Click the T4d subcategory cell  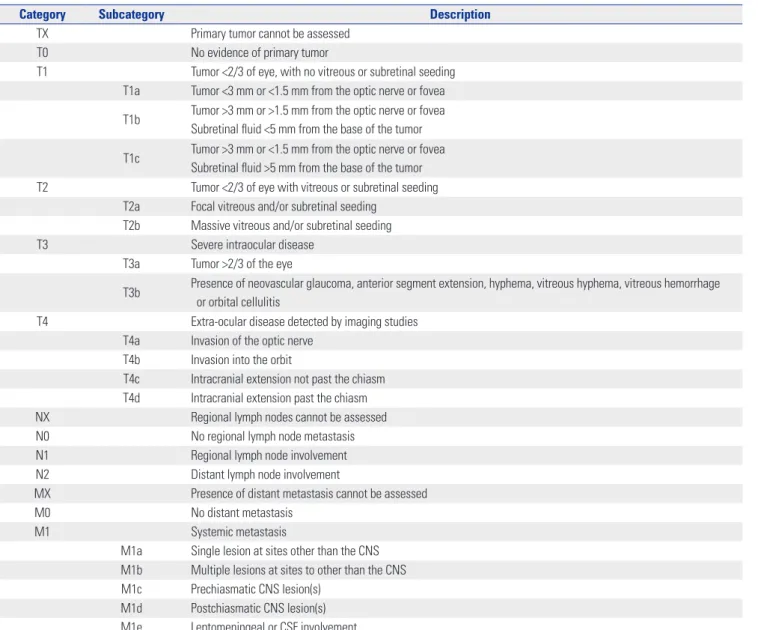(131, 398)
